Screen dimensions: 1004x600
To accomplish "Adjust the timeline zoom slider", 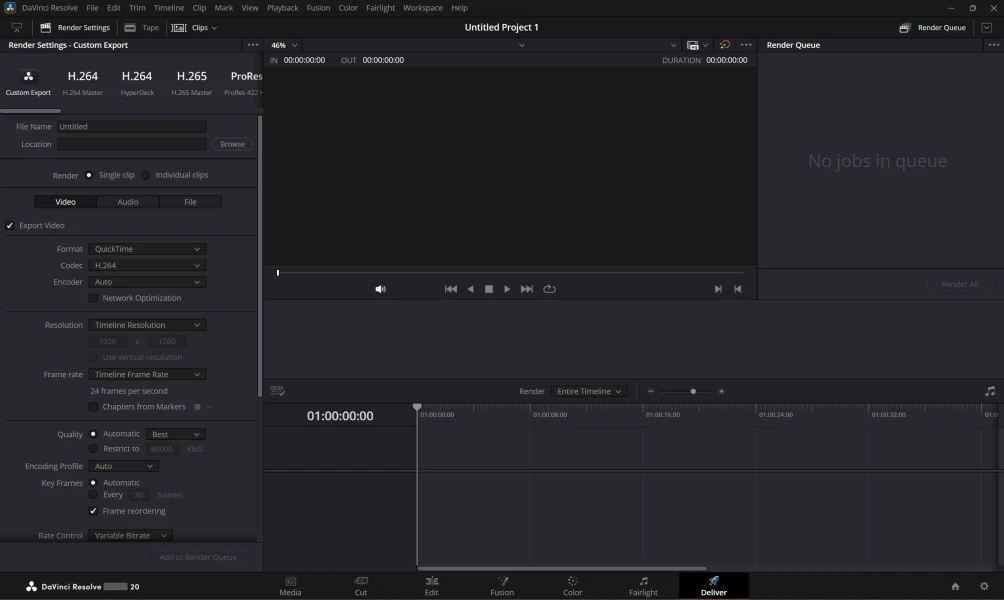I will point(693,392).
